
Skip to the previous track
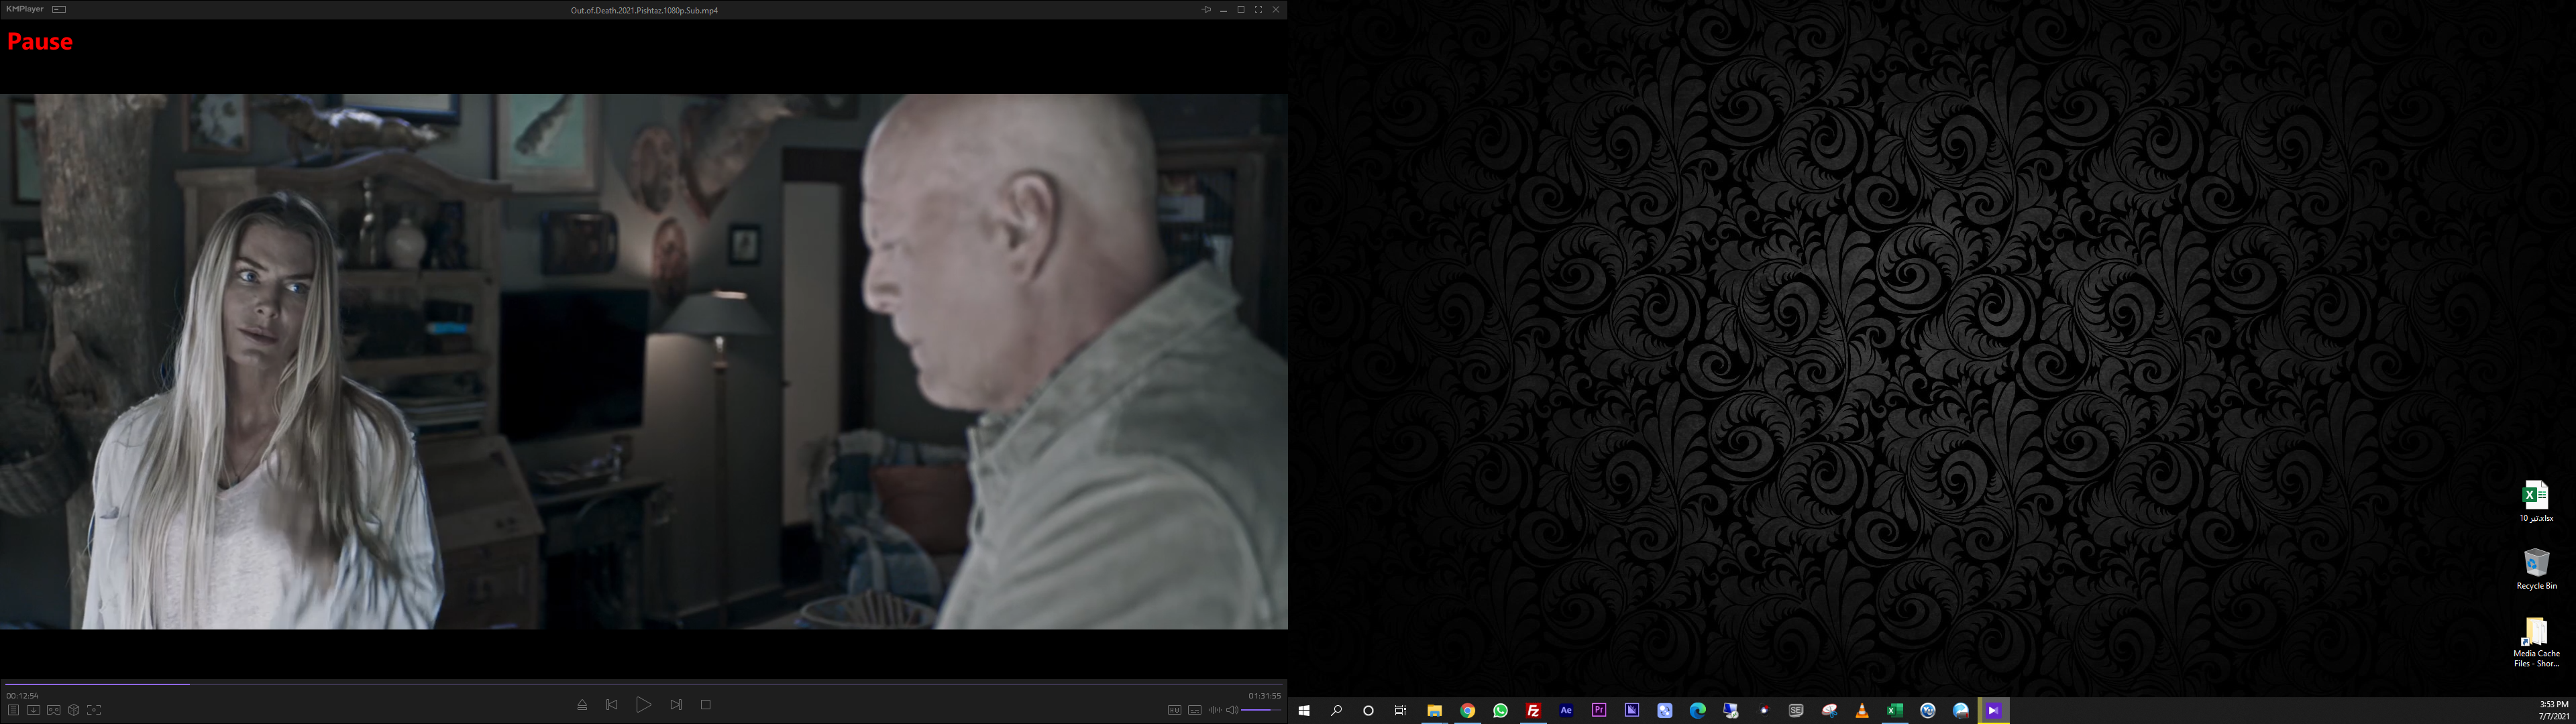click(612, 705)
